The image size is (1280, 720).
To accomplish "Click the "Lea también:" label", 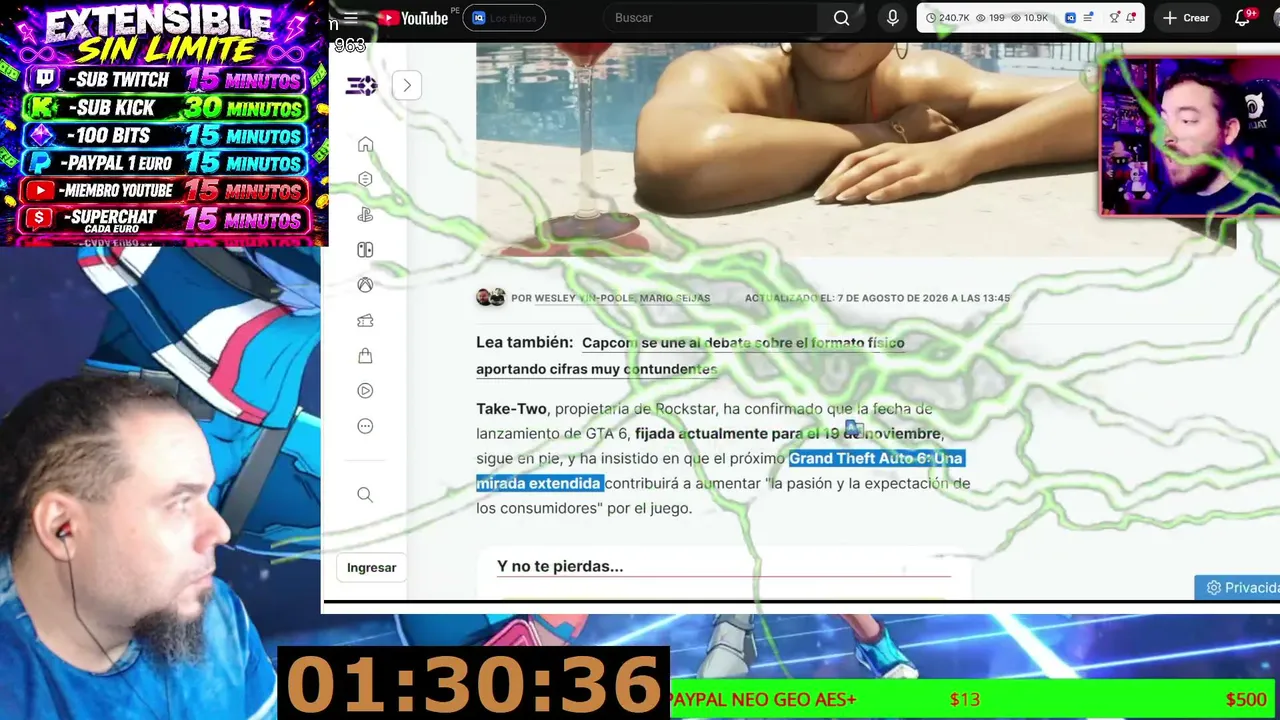I will [525, 342].
